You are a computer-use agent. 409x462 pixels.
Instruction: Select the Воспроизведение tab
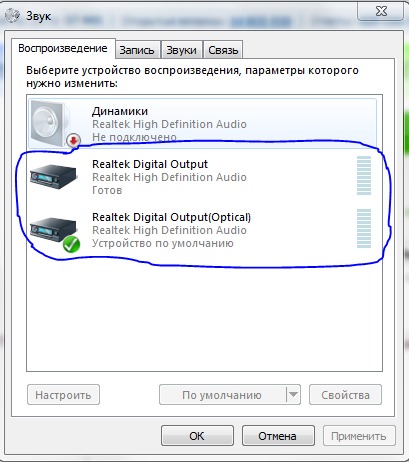click(63, 49)
